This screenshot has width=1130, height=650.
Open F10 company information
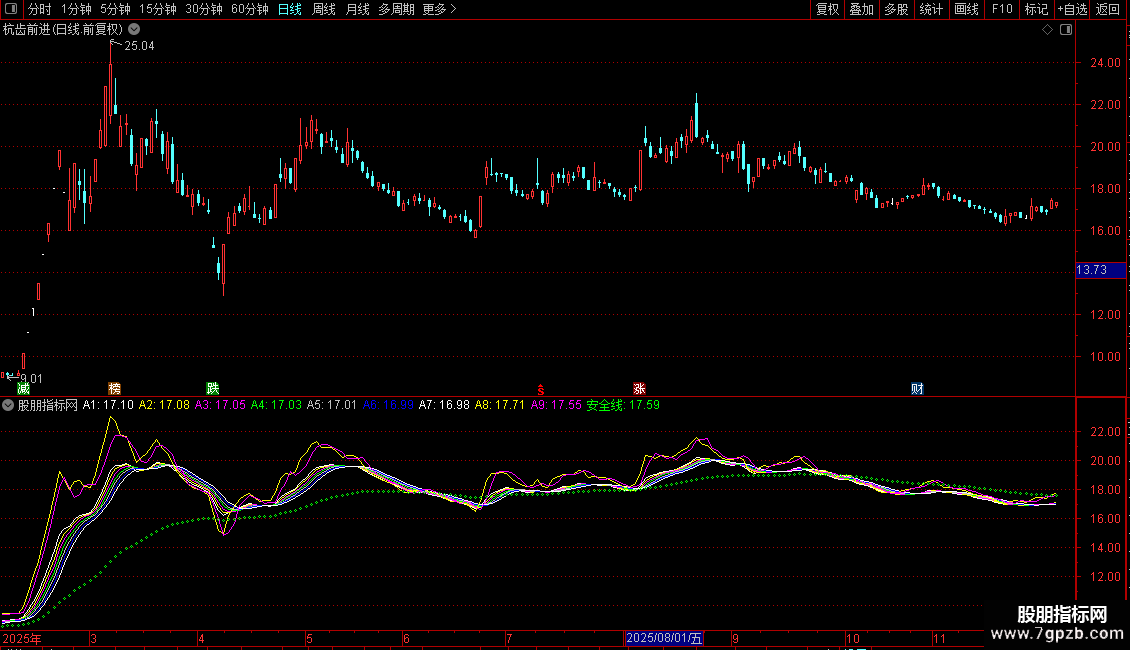pyautogui.click(x=1001, y=9)
